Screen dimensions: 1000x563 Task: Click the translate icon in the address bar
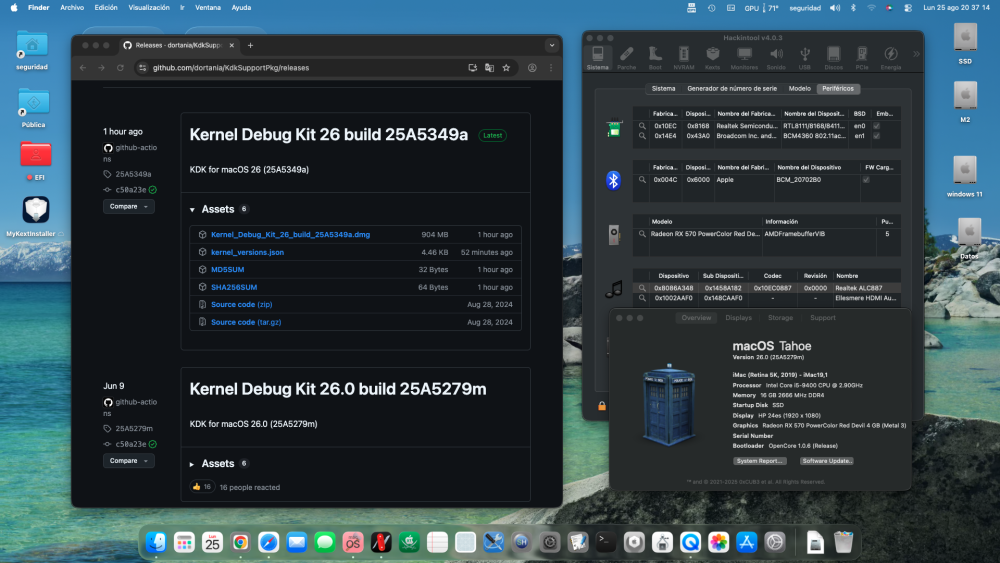pyautogui.click(x=489, y=68)
